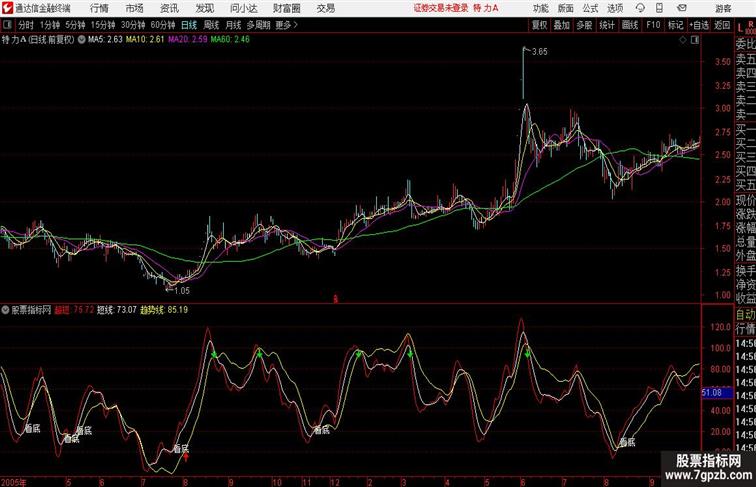Click the split-panel icon in chart corner

(x=695, y=40)
